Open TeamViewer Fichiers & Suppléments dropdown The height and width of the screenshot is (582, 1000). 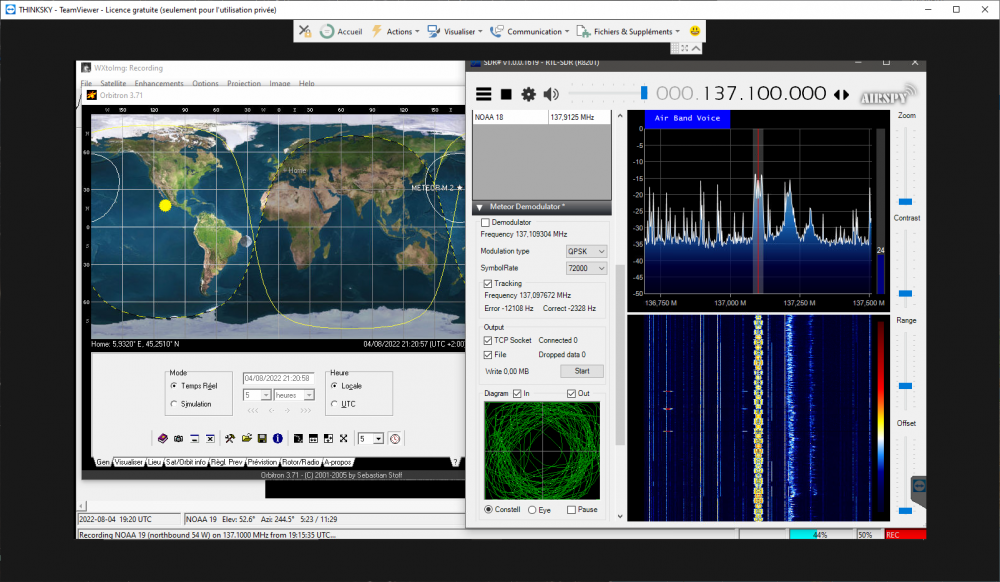coord(628,31)
